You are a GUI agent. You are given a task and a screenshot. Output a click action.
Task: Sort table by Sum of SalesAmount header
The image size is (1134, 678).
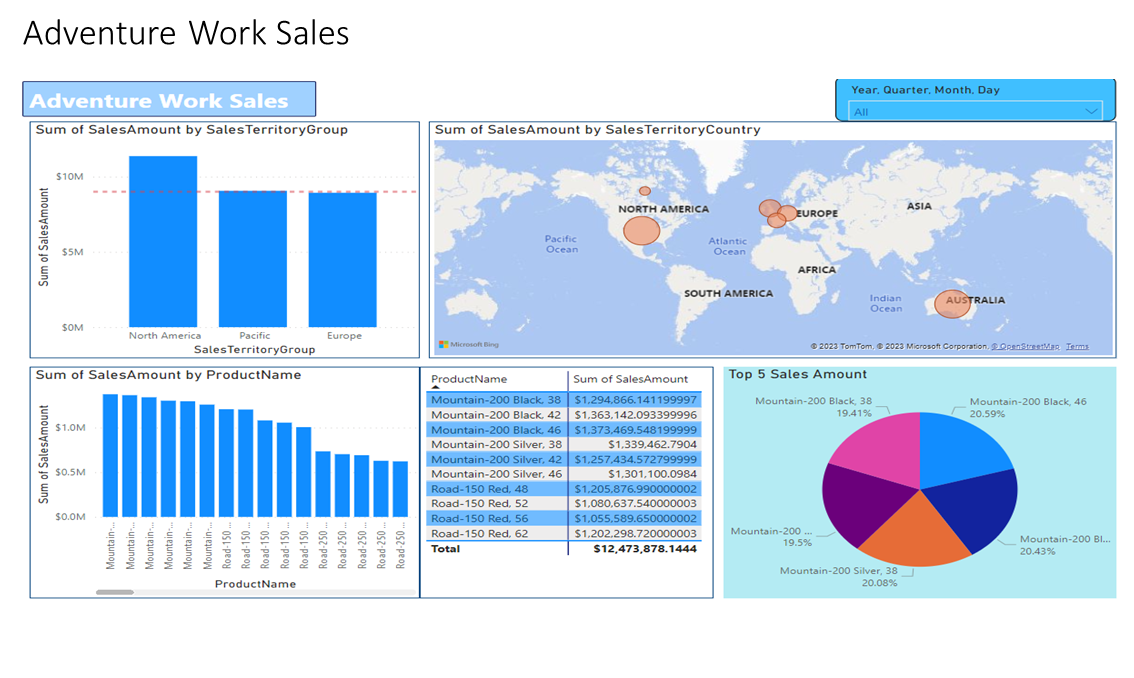(630, 379)
